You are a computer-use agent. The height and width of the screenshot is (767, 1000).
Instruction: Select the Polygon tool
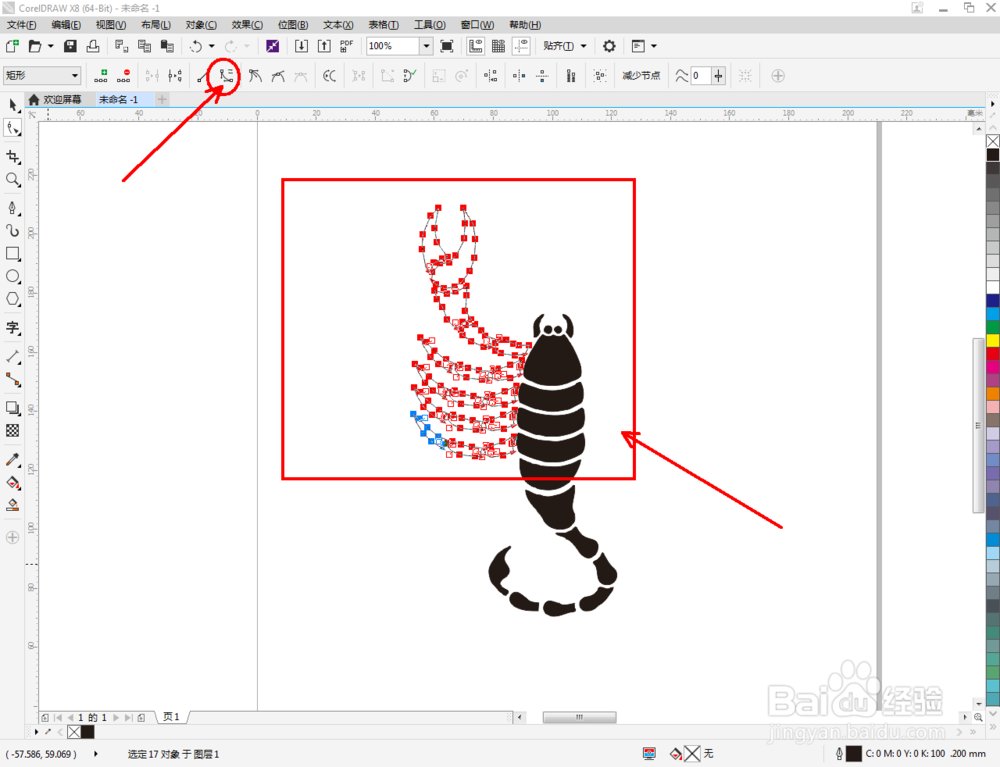[13, 299]
